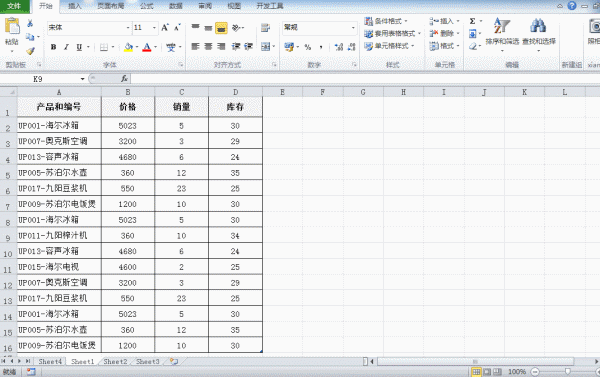Click the Format Painter brush icon
This screenshot has width=600, height=377.
point(30,51)
